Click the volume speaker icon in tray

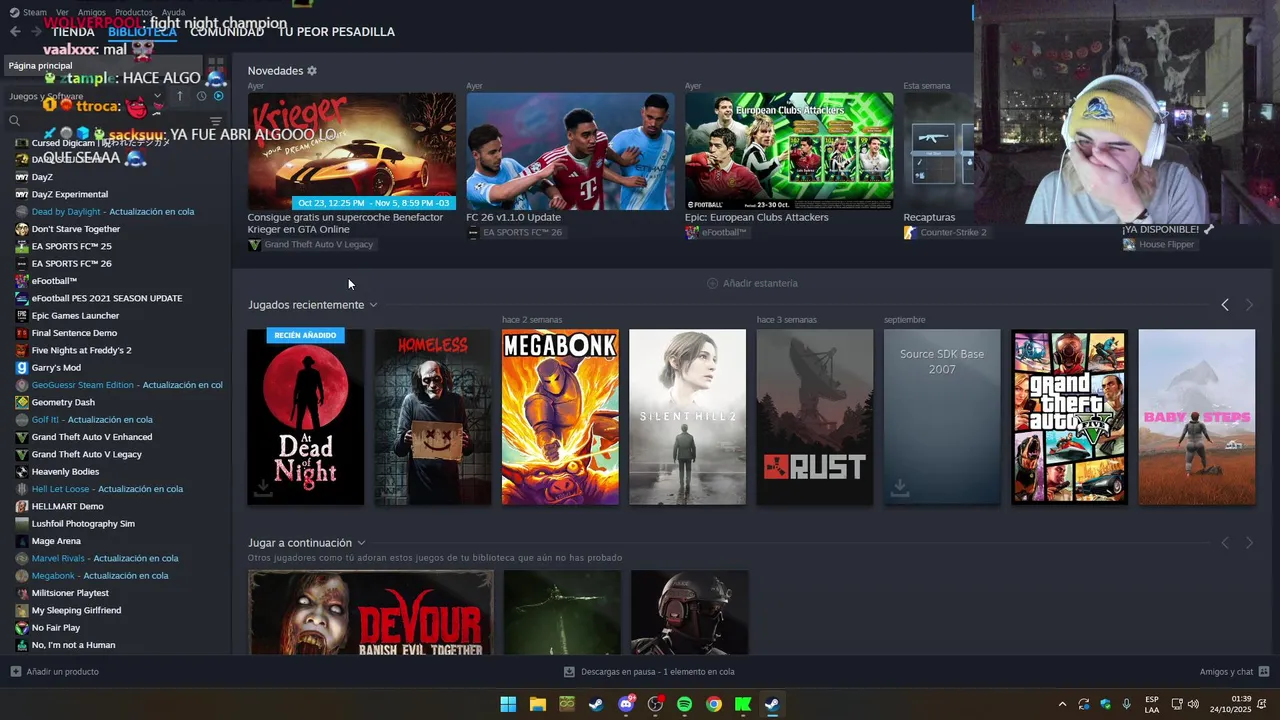click(1193, 704)
